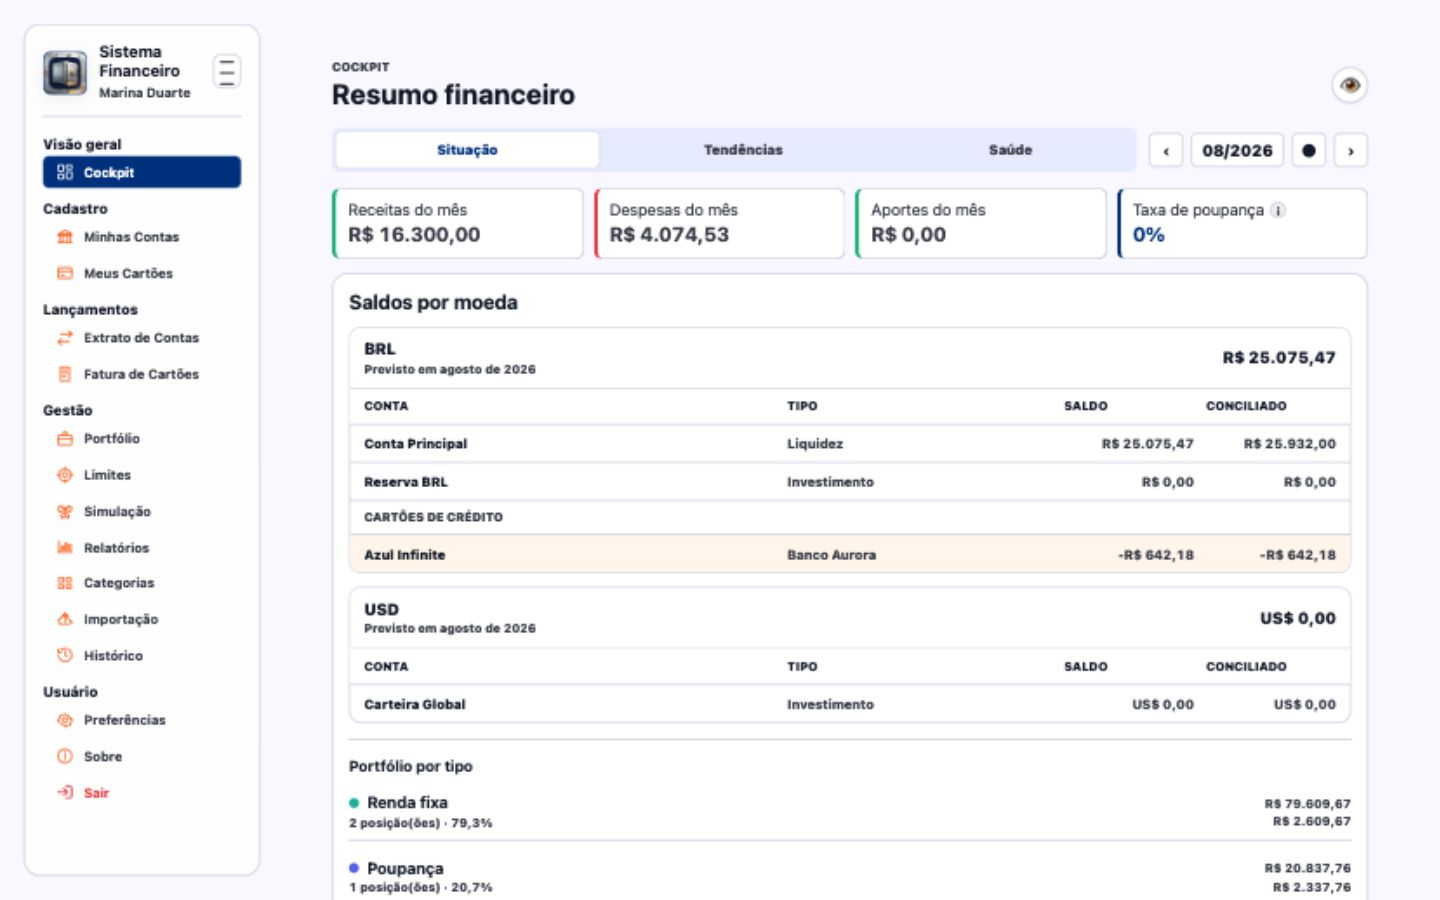Click the Despesas do mês card
The image size is (1440, 900).
(719, 223)
